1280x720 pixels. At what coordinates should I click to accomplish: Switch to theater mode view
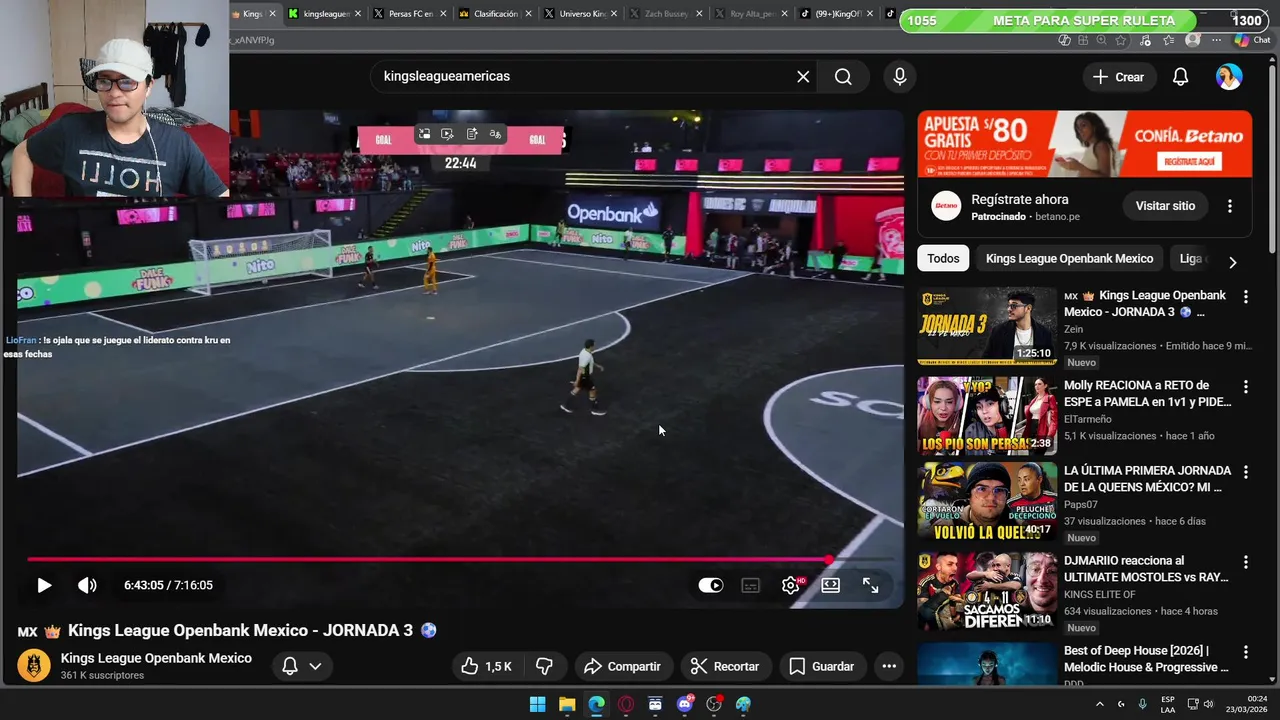830,585
